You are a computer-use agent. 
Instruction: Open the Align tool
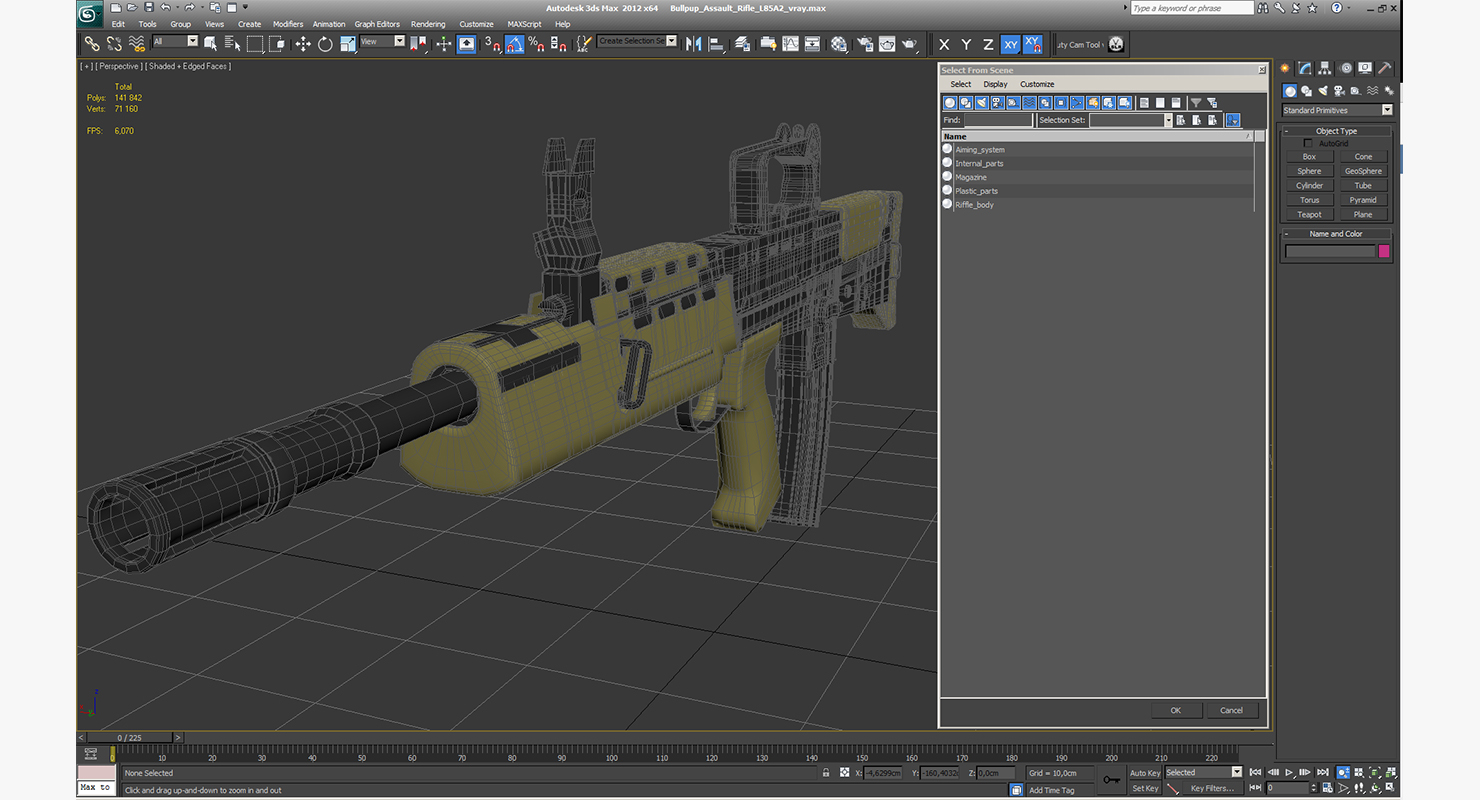pyautogui.click(x=716, y=44)
